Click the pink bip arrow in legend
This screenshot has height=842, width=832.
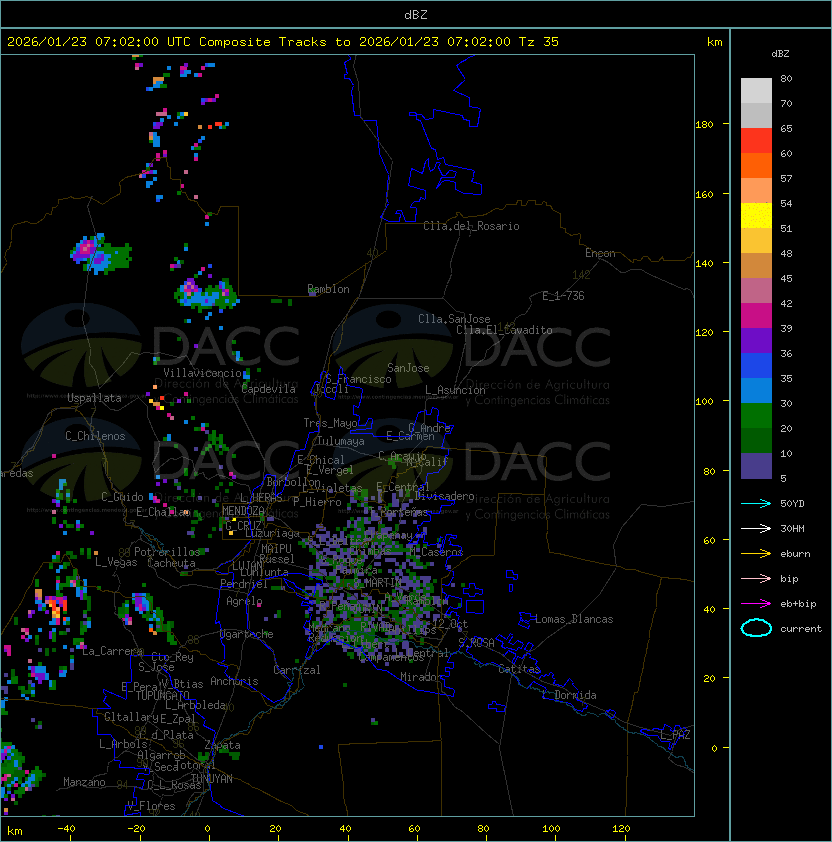(x=756, y=578)
